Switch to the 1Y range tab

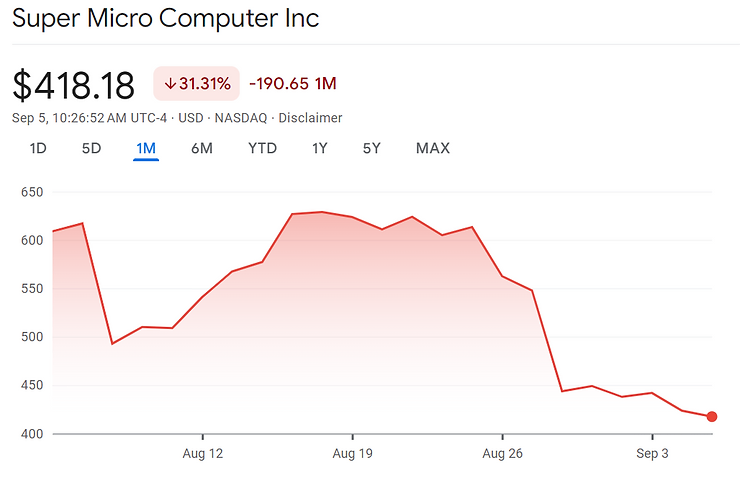(320, 149)
